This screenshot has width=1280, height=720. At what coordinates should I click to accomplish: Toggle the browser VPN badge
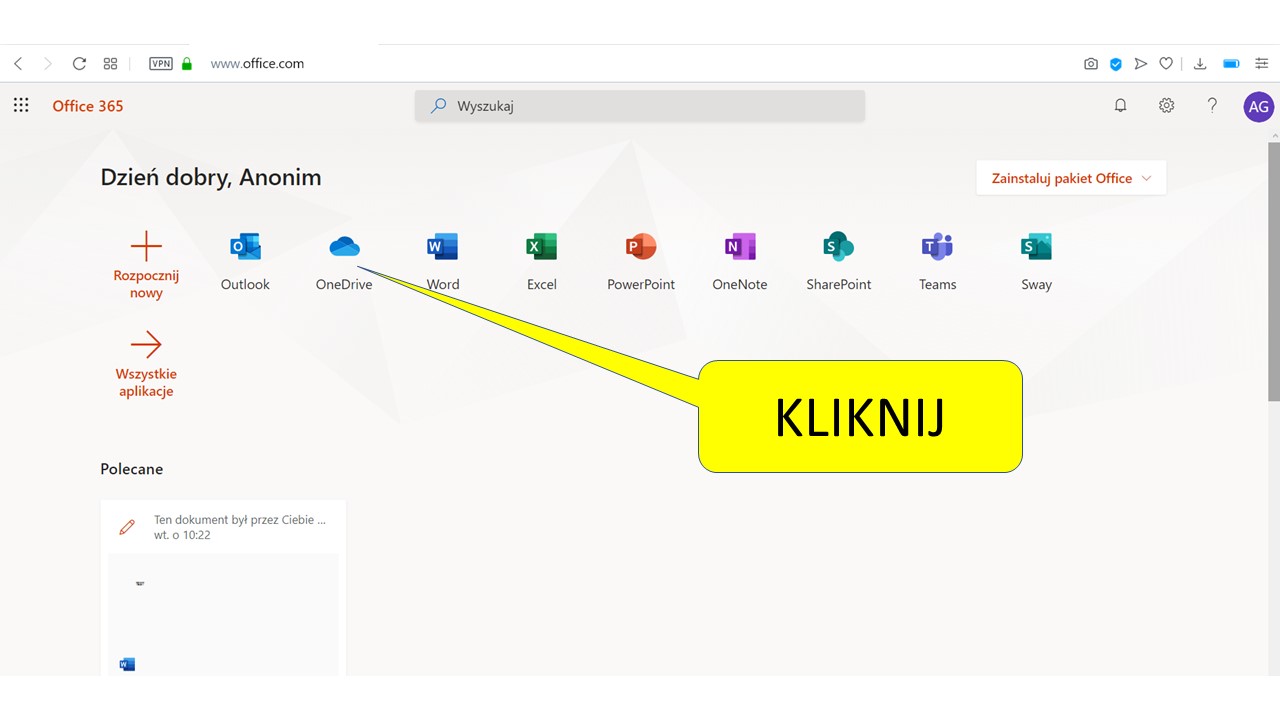point(160,64)
